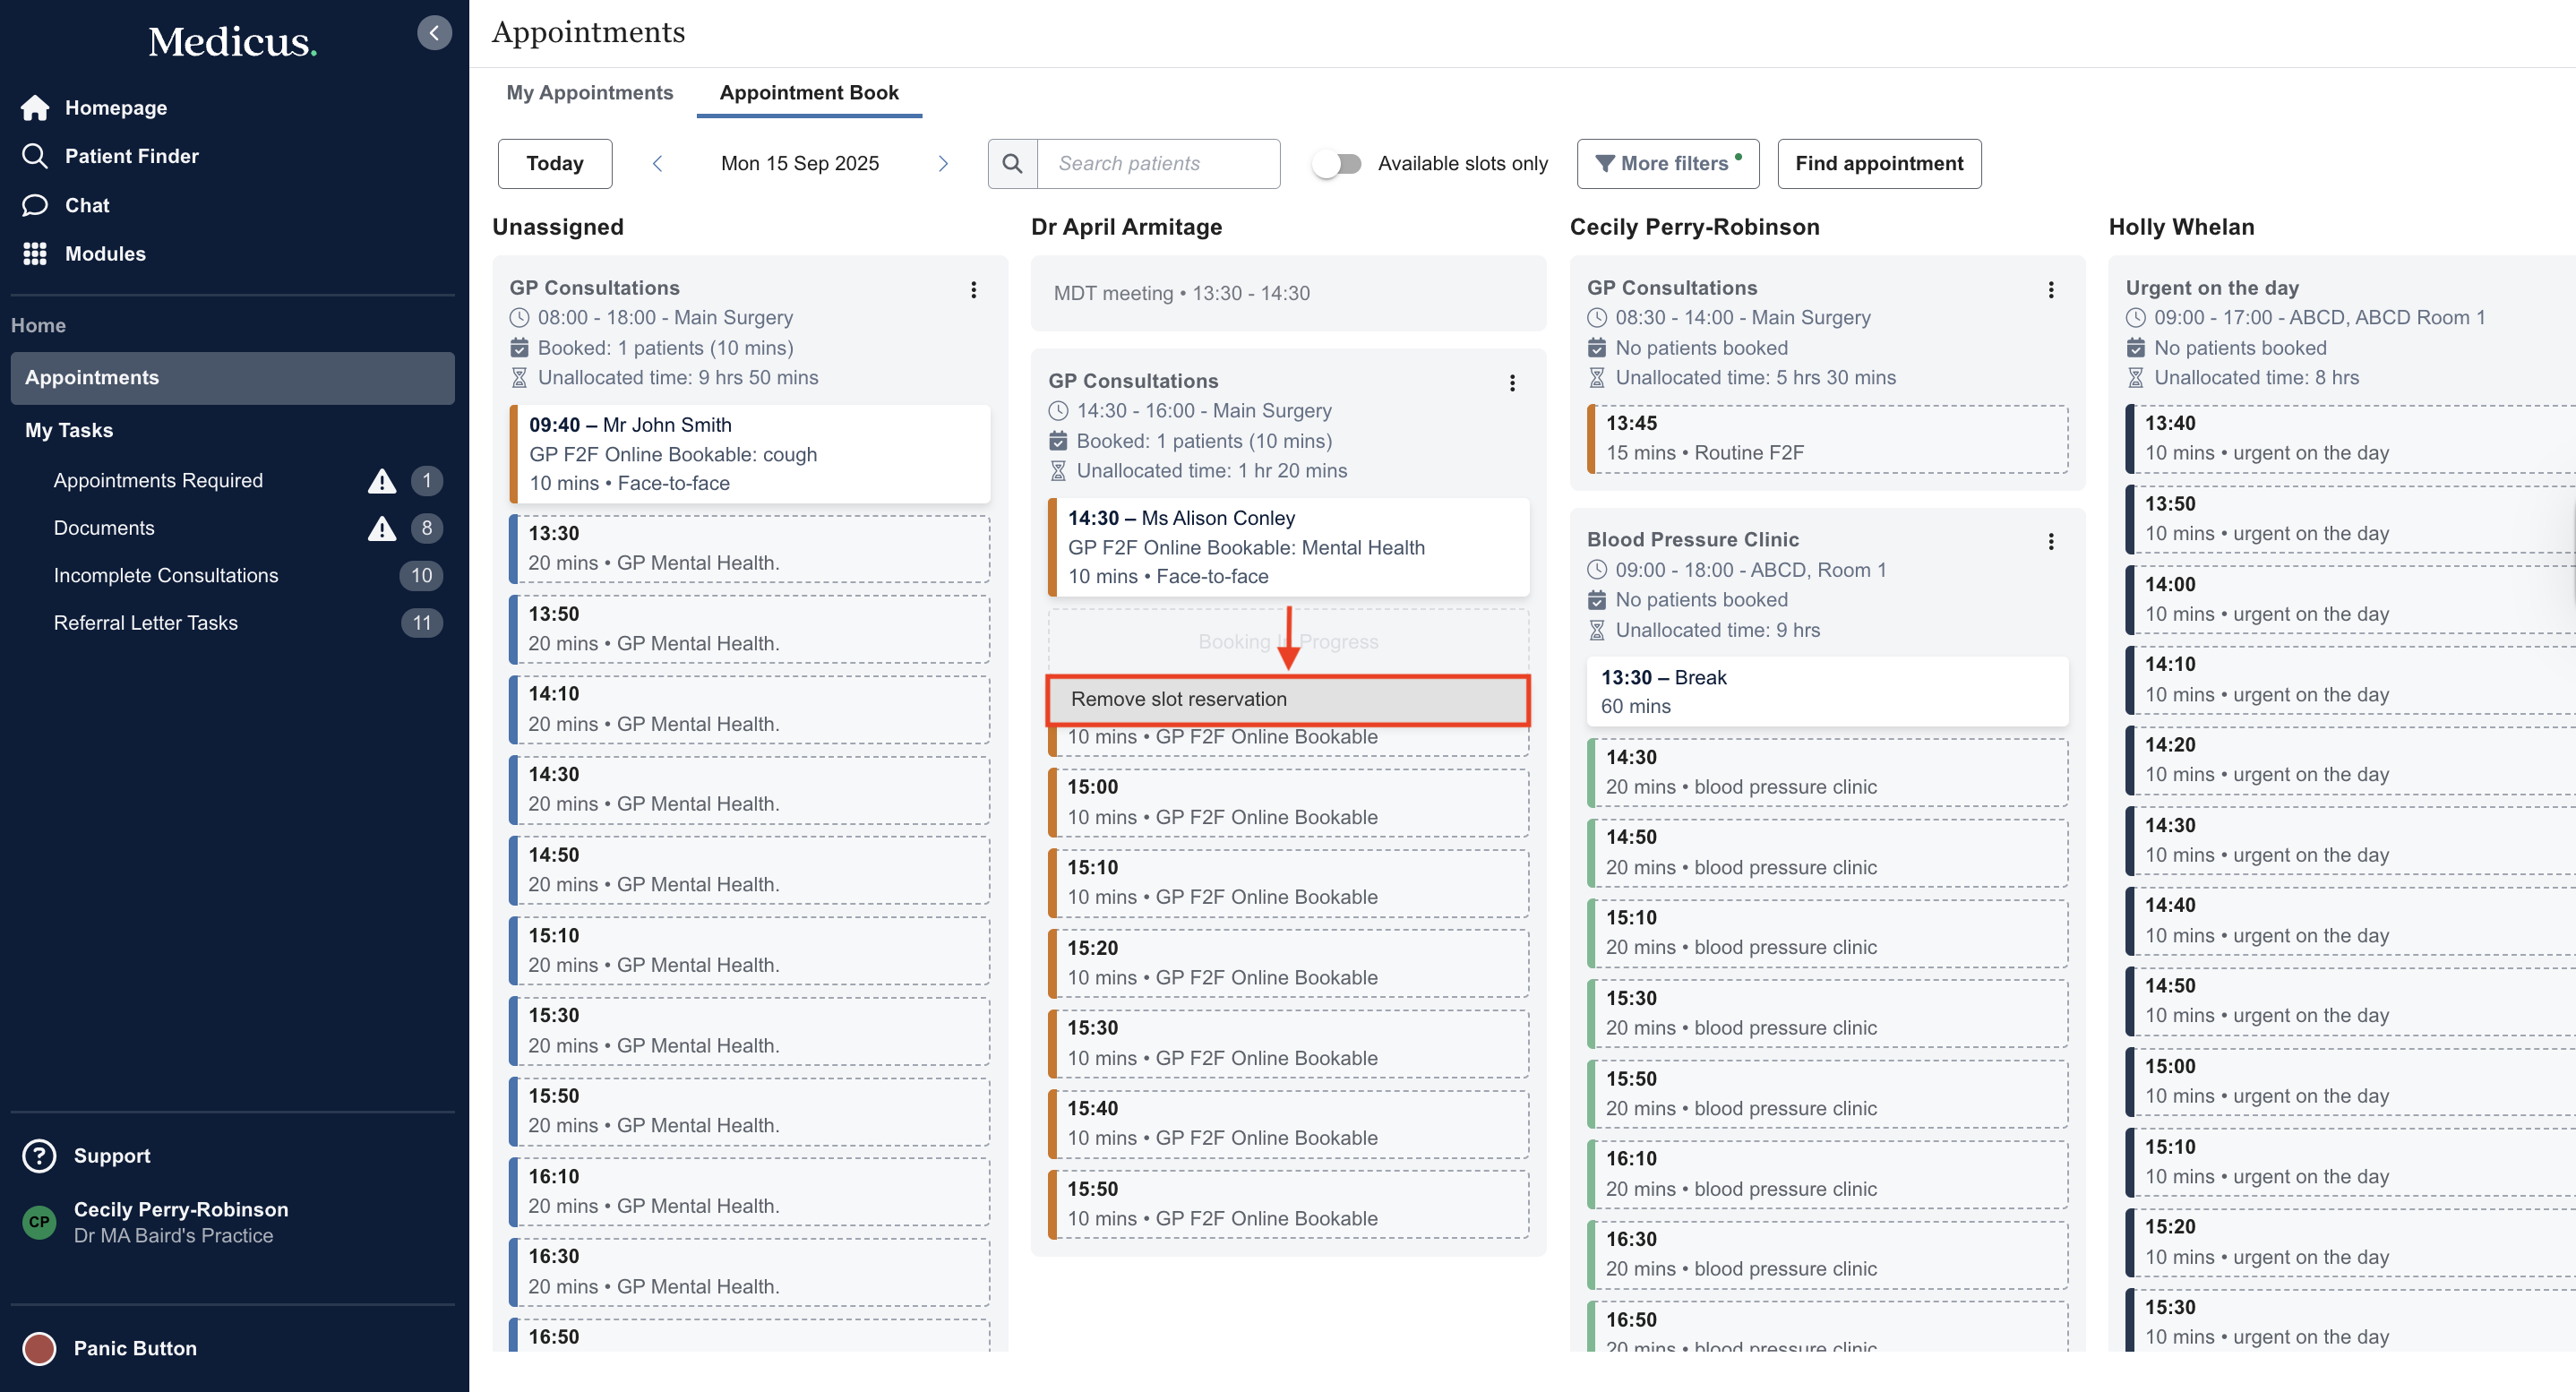Click the red Panic Button icon
Screen dimensions: 2576x1392
(x=39, y=1348)
